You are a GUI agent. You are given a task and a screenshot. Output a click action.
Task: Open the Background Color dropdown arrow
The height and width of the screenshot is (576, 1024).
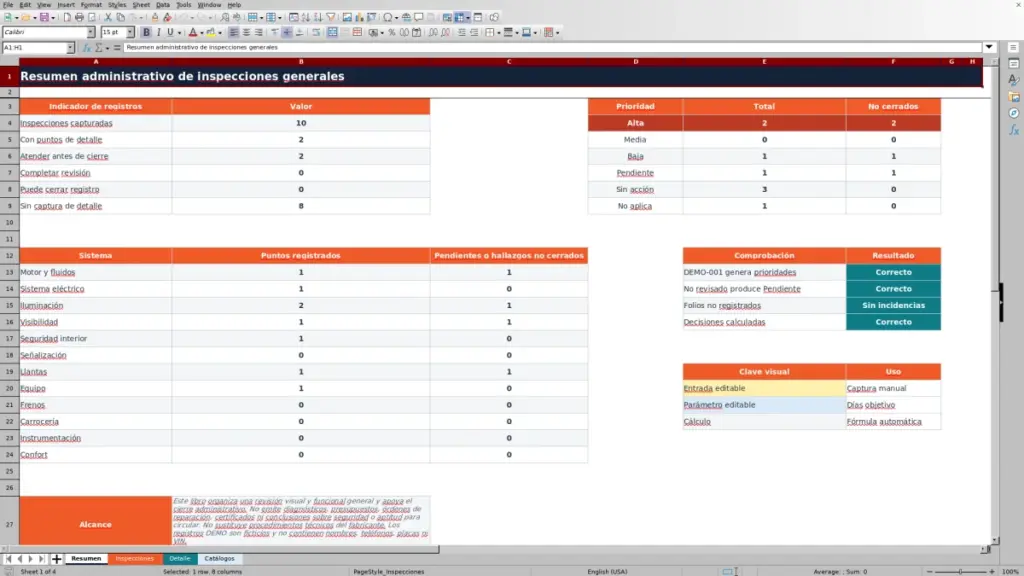tap(220, 33)
